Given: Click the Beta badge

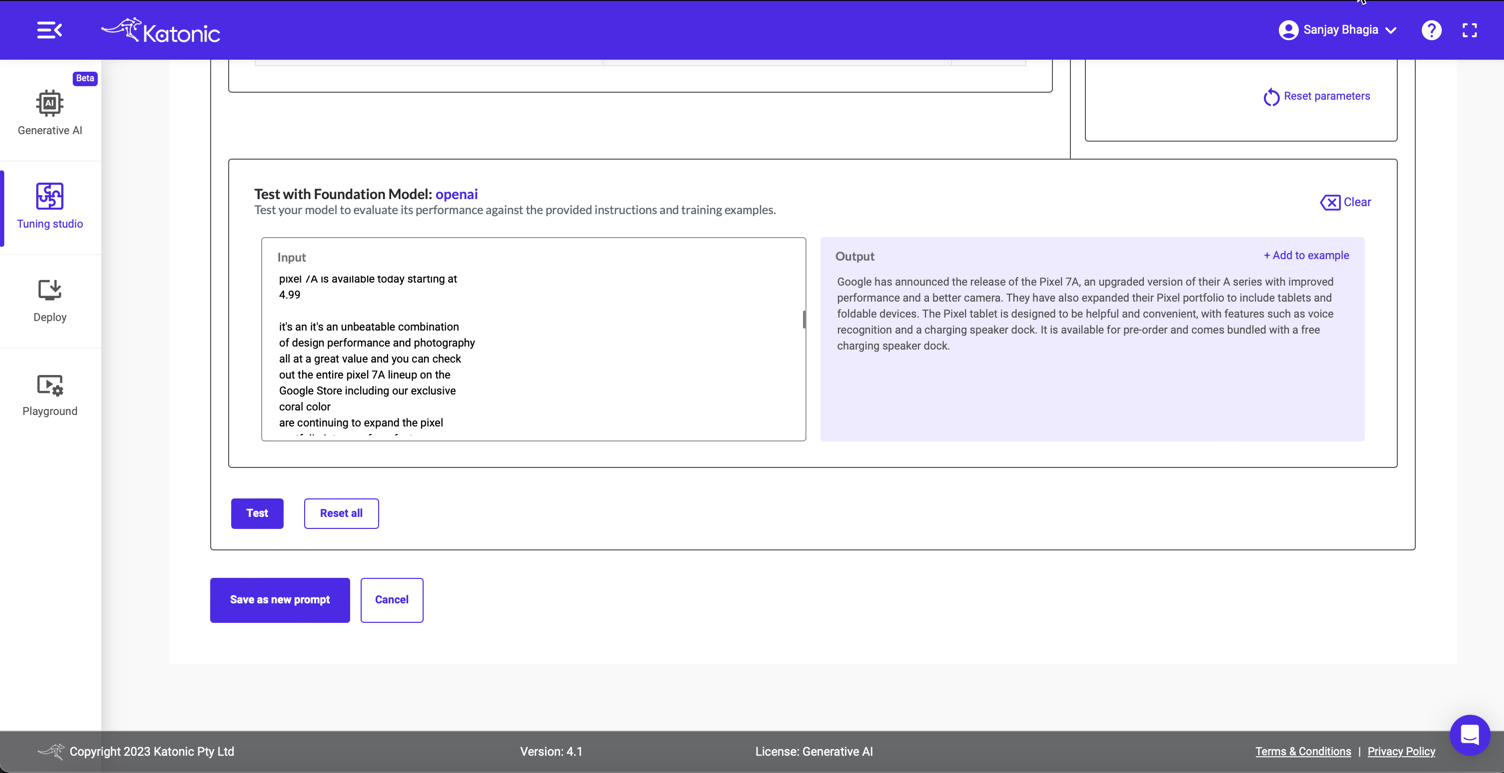Looking at the screenshot, I should pos(85,78).
